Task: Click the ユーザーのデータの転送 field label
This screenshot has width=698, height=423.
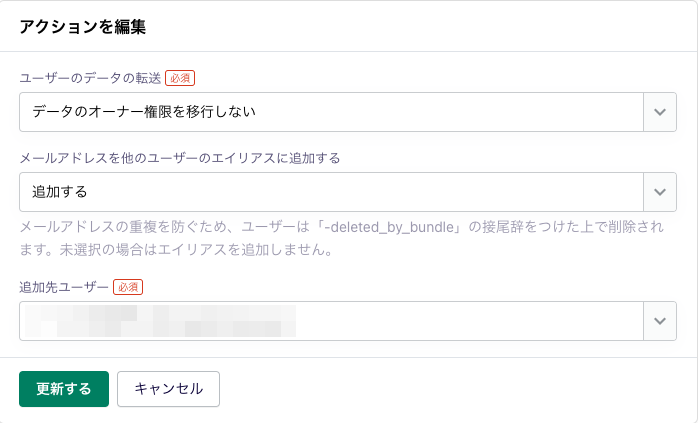Action: coord(90,78)
